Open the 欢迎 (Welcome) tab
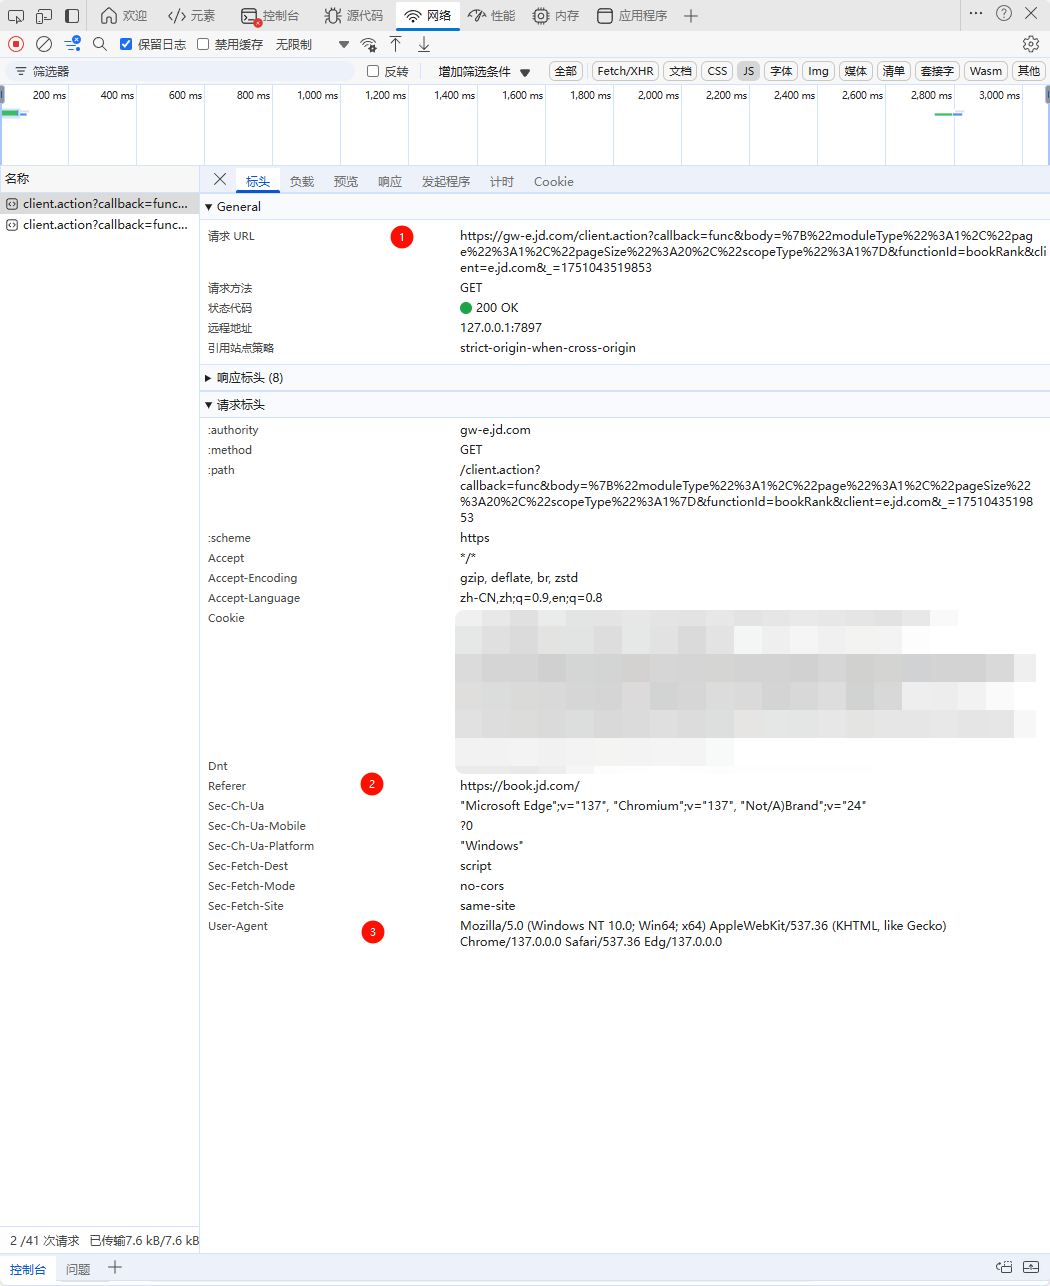Image resolution: width=1050 pixels, height=1286 pixels. coord(124,16)
